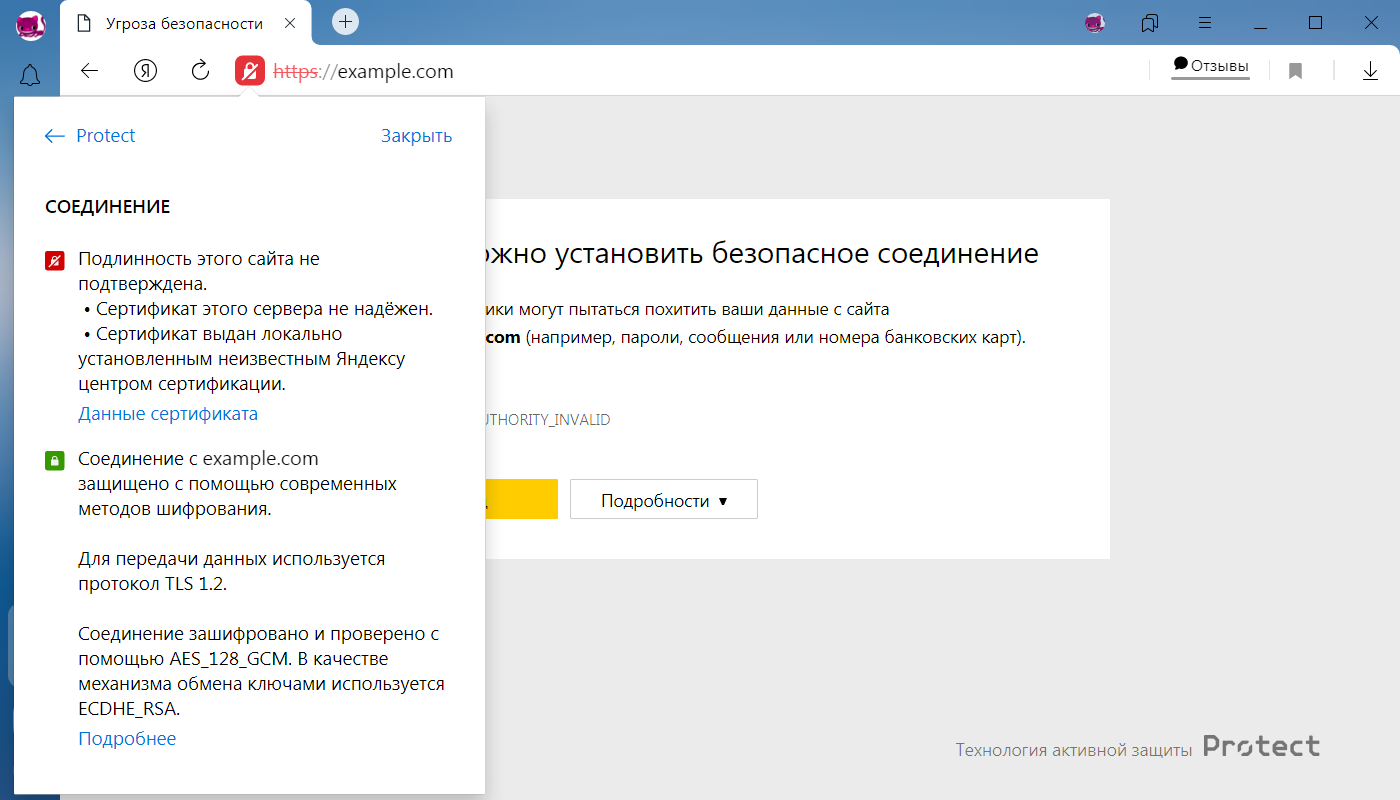The width and height of the screenshot is (1400, 800).
Task: Open the notifications bell icon
Action: pos(30,75)
